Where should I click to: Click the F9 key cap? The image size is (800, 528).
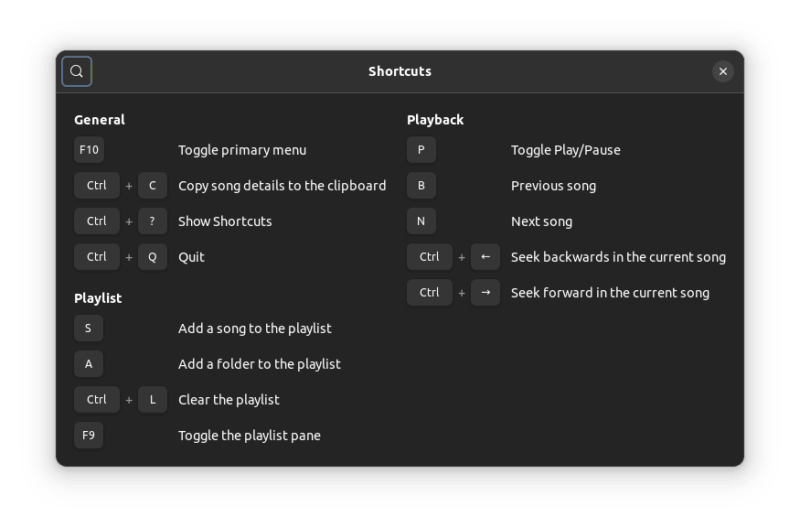(x=89, y=435)
